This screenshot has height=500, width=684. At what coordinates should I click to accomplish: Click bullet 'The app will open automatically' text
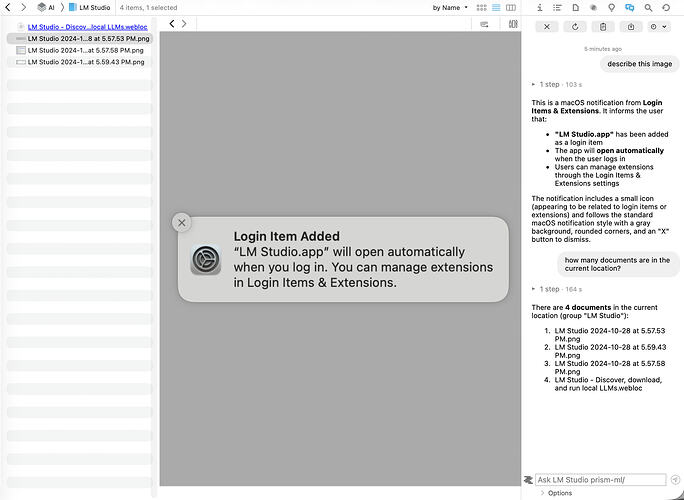pyautogui.click(x=609, y=154)
